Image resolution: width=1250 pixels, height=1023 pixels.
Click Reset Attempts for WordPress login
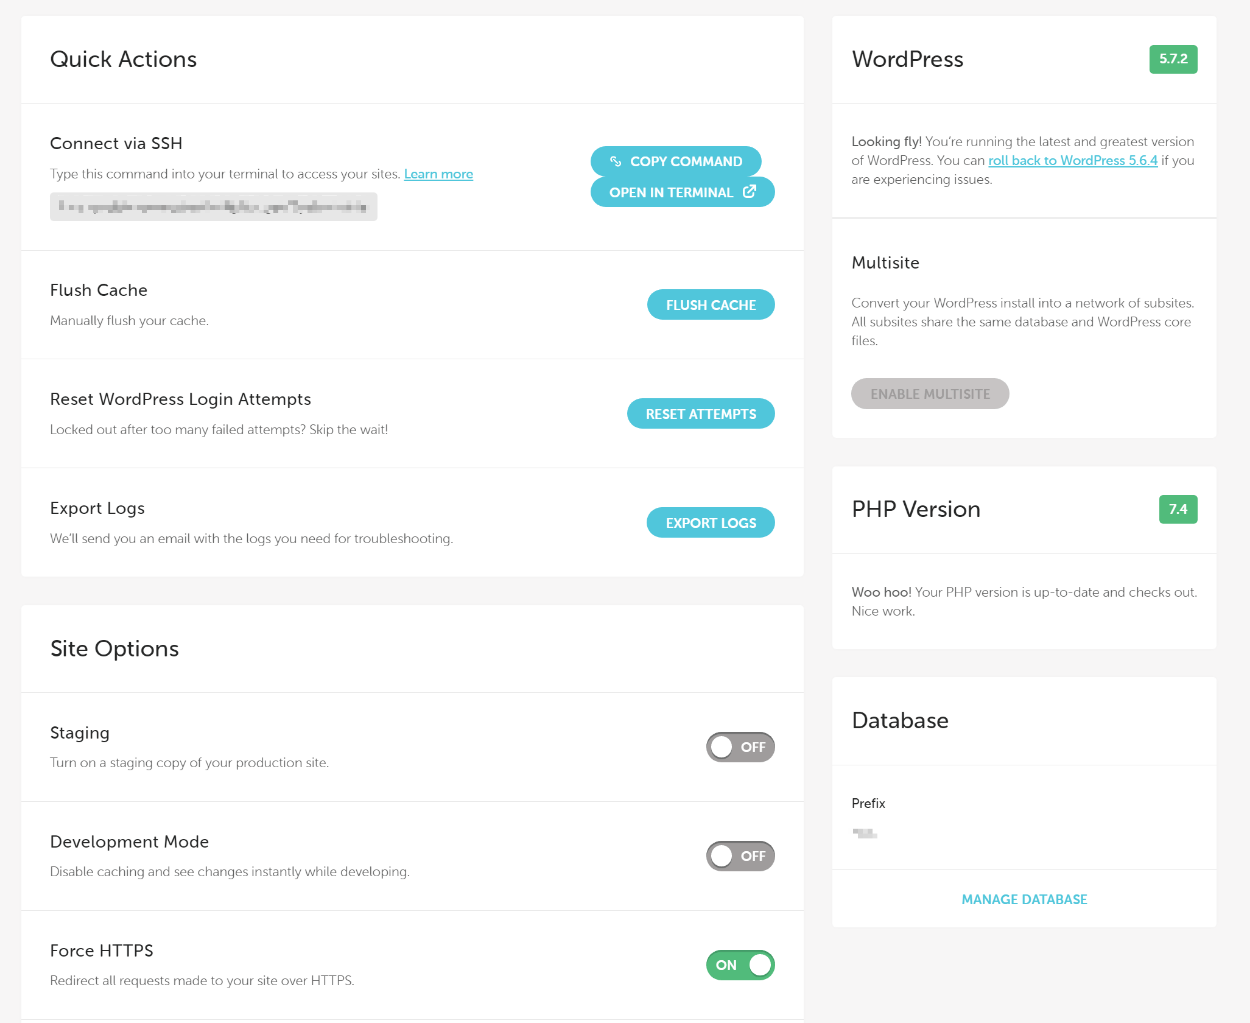[700, 414]
